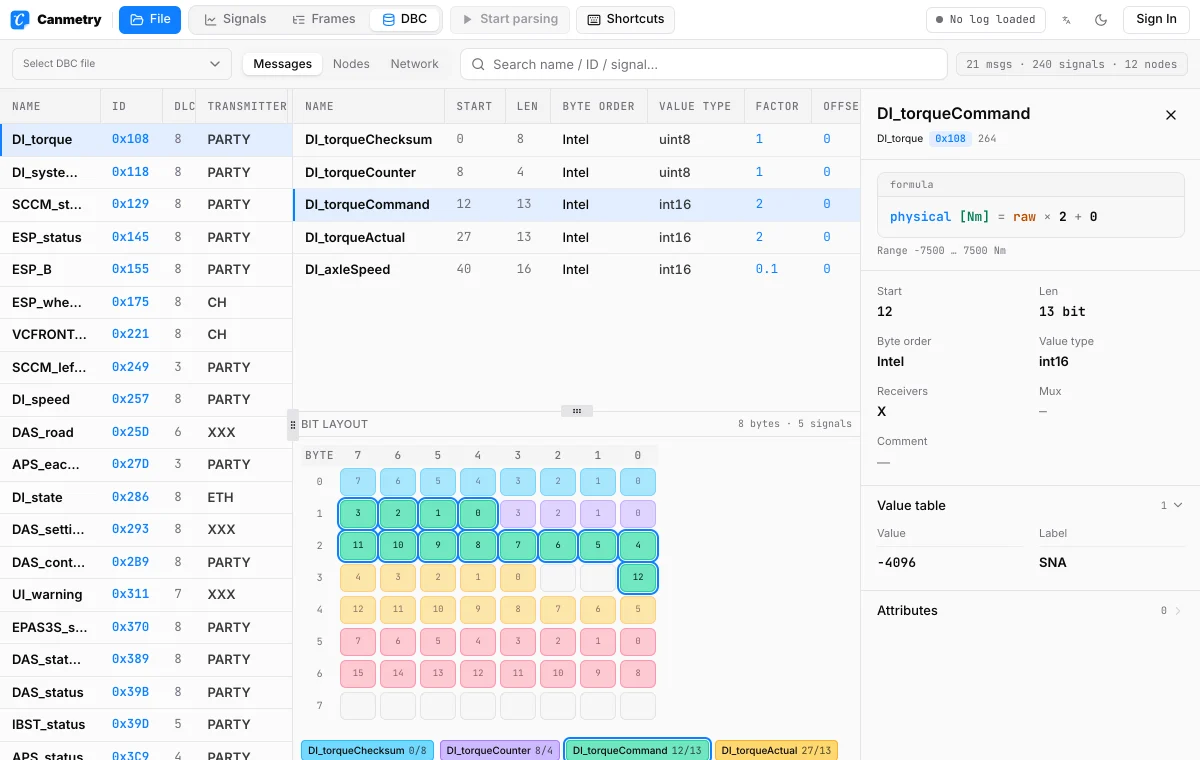This screenshot has width=1200, height=760.
Task: Switch to the Nodes view
Action: coord(351,64)
